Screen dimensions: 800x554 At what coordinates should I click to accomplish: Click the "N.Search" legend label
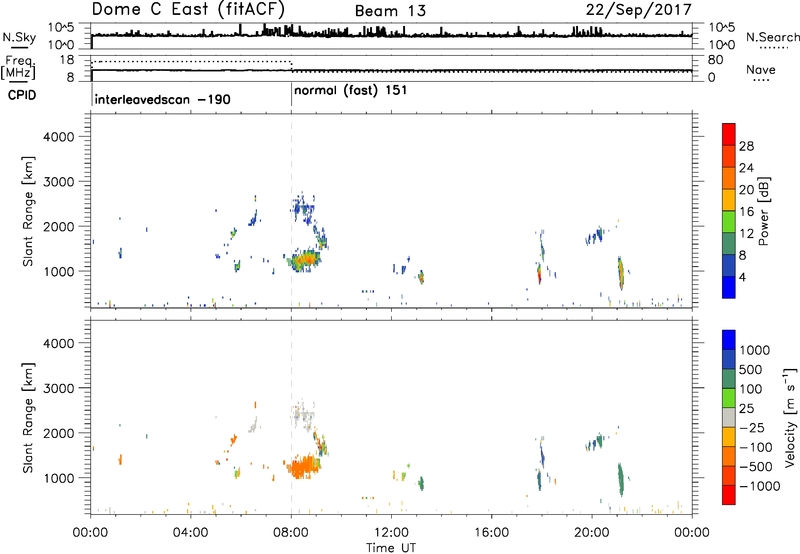(772, 37)
